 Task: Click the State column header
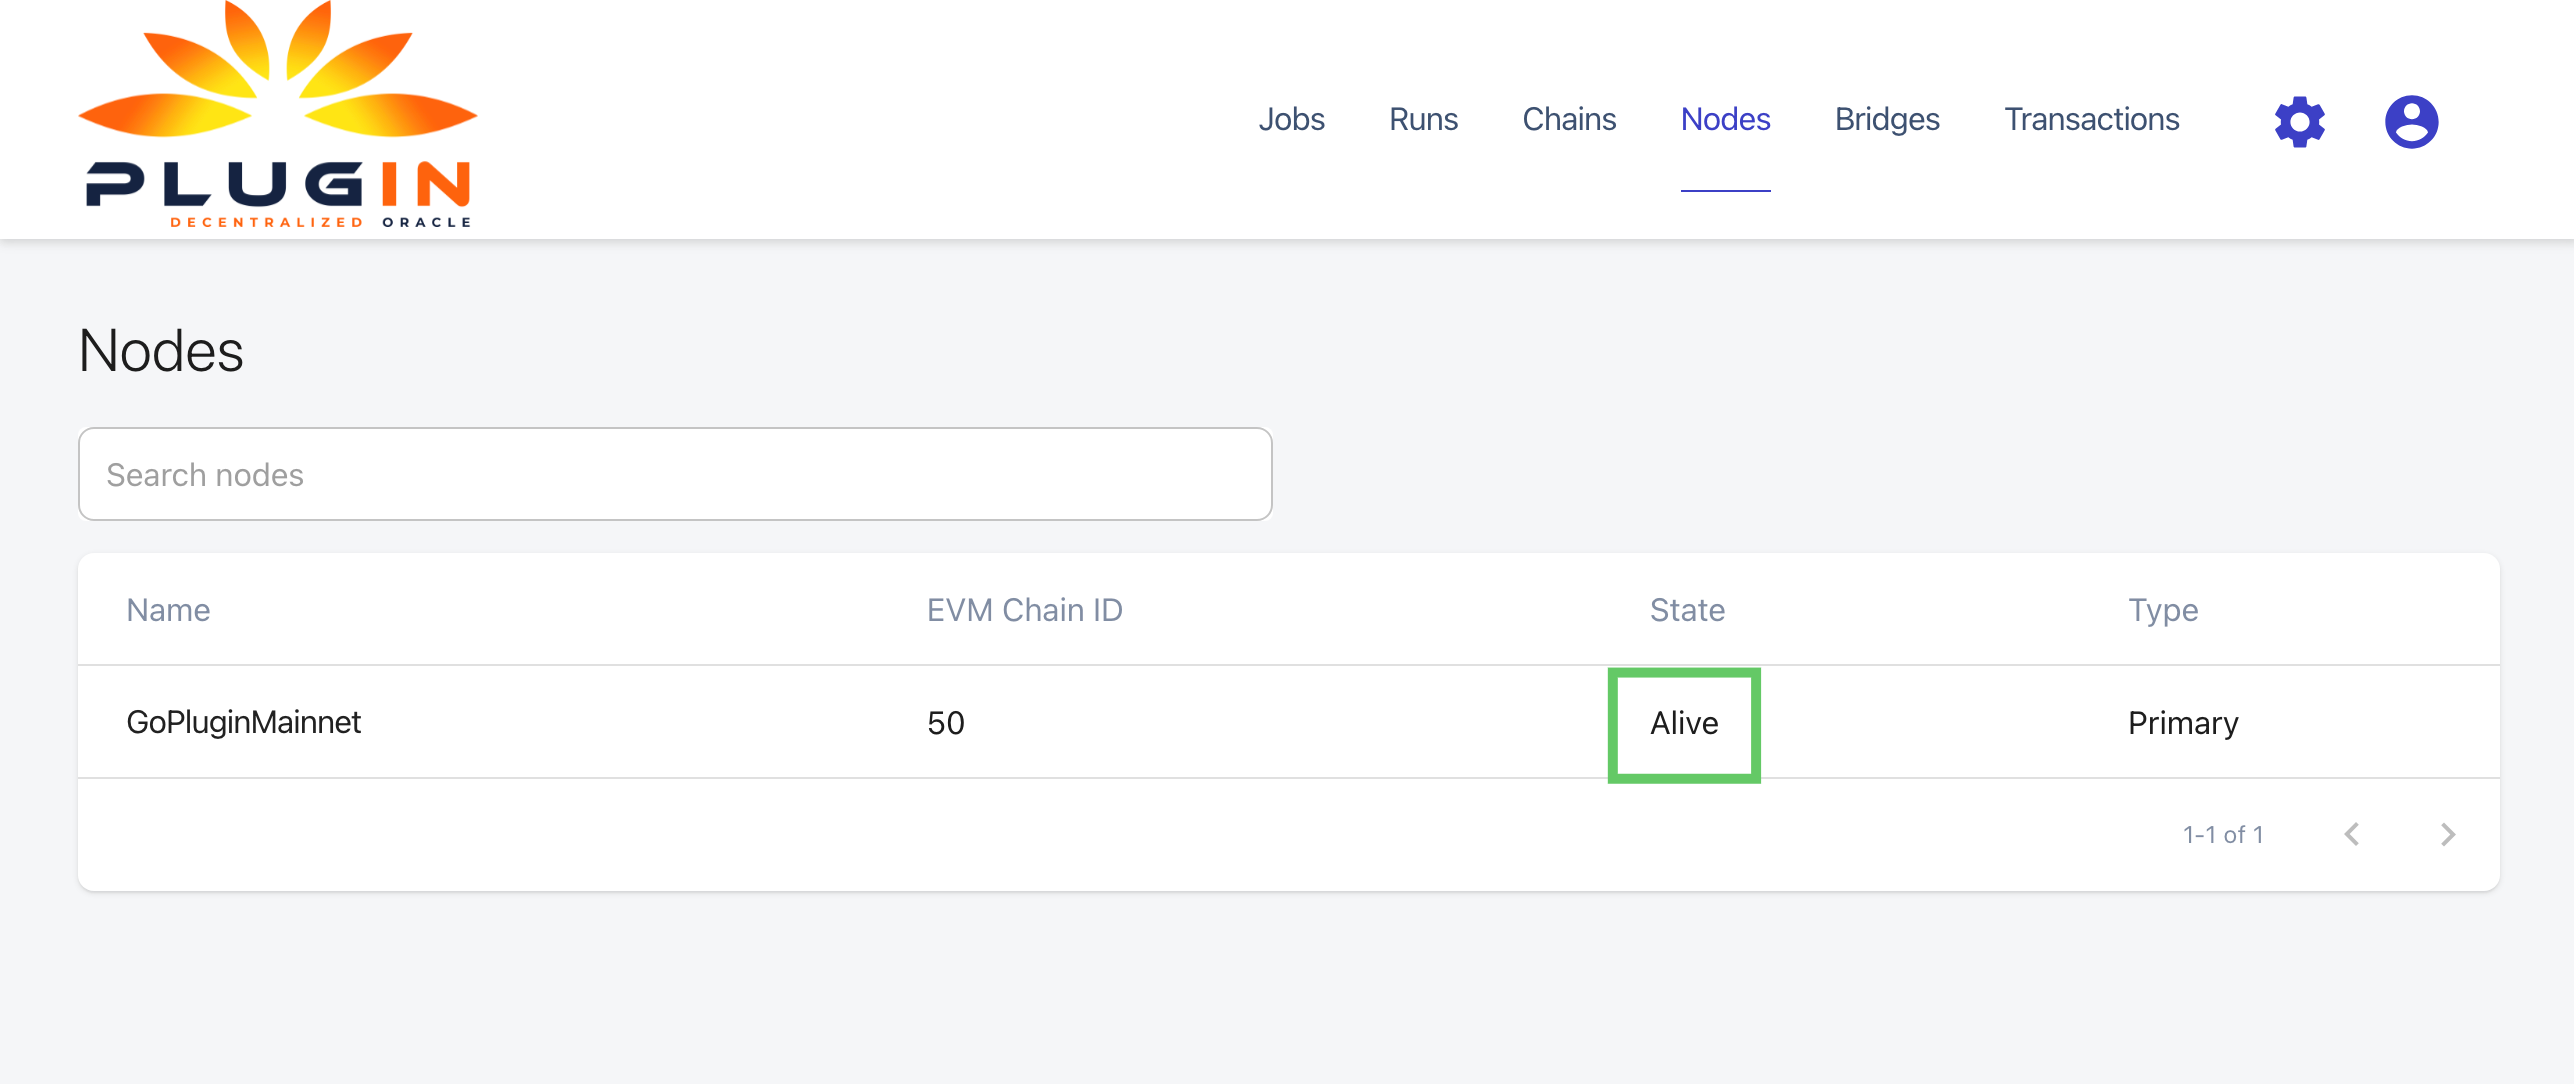(x=1687, y=610)
